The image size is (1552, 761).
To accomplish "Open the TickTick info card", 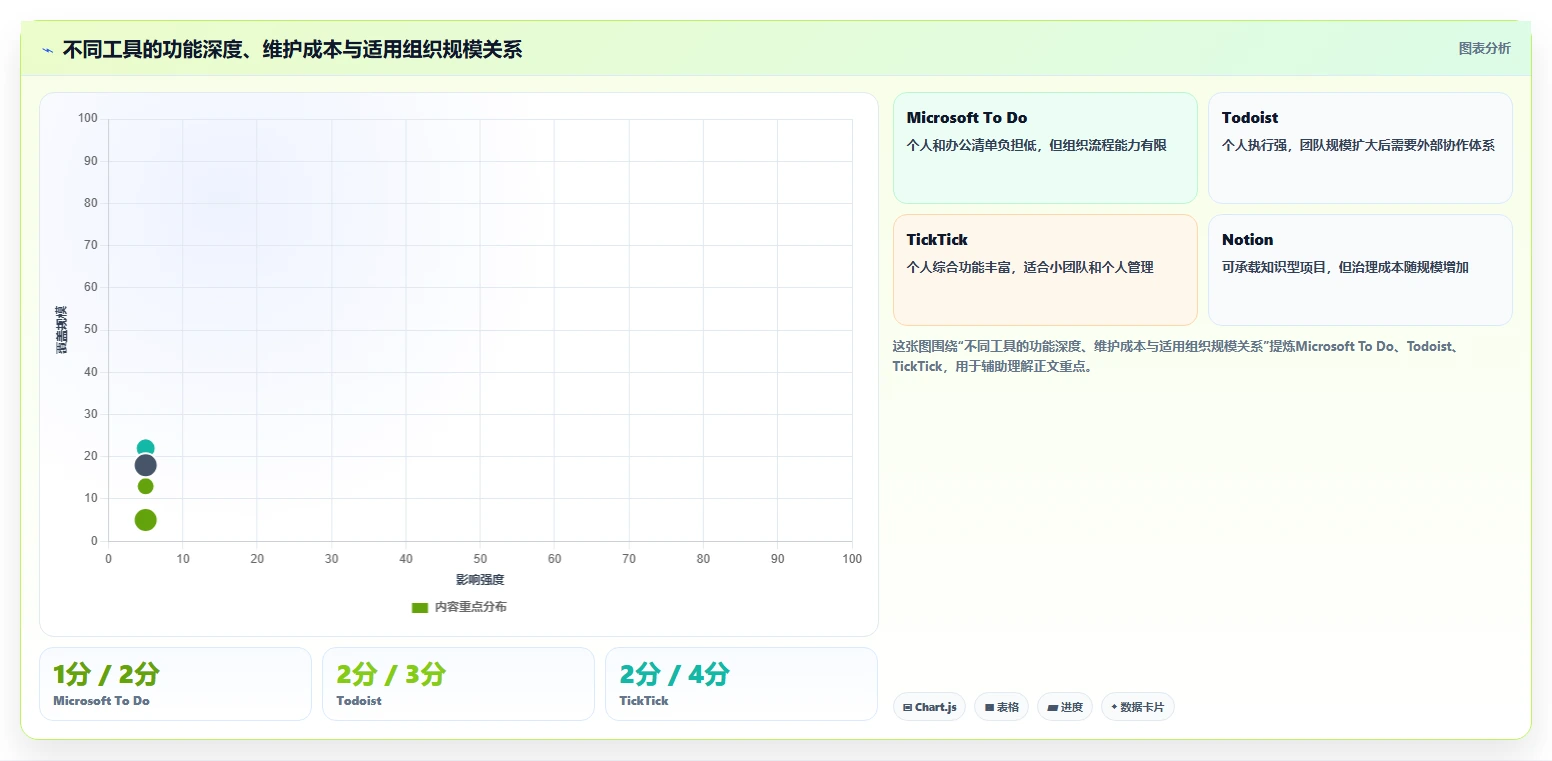I will pyautogui.click(x=1045, y=270).
